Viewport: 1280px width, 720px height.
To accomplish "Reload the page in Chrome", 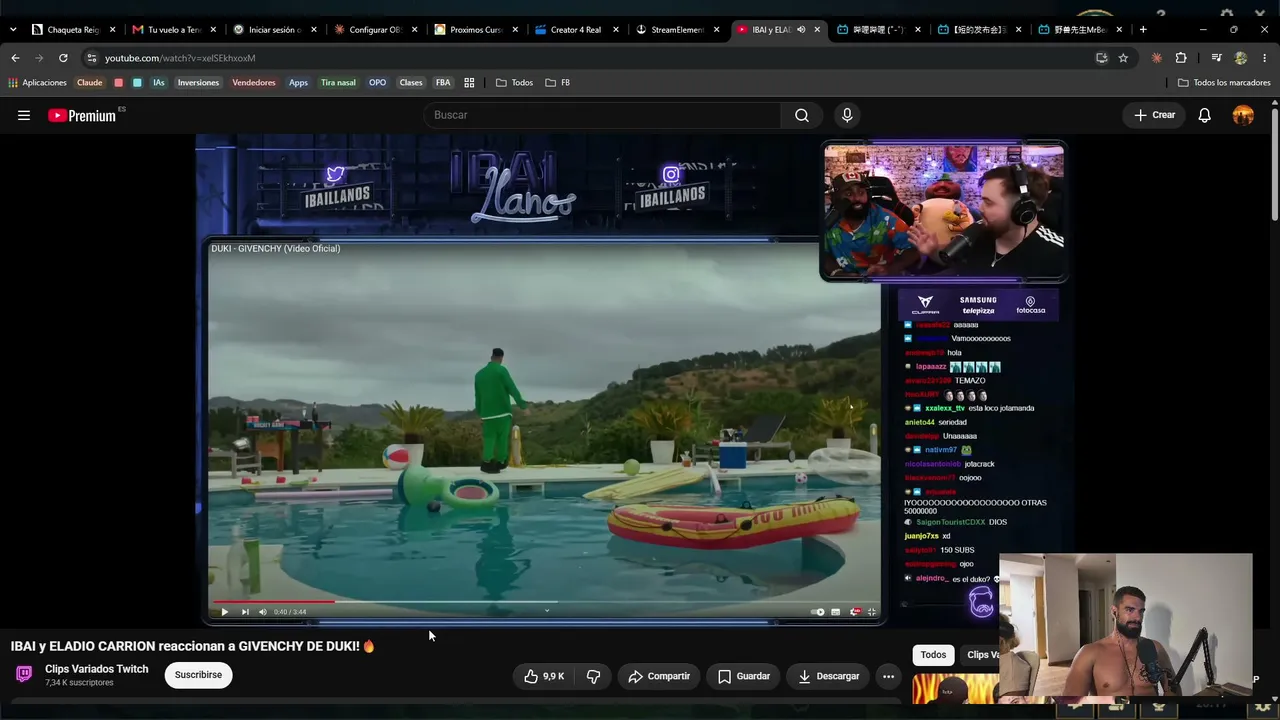I will click(x=63, y=58).
